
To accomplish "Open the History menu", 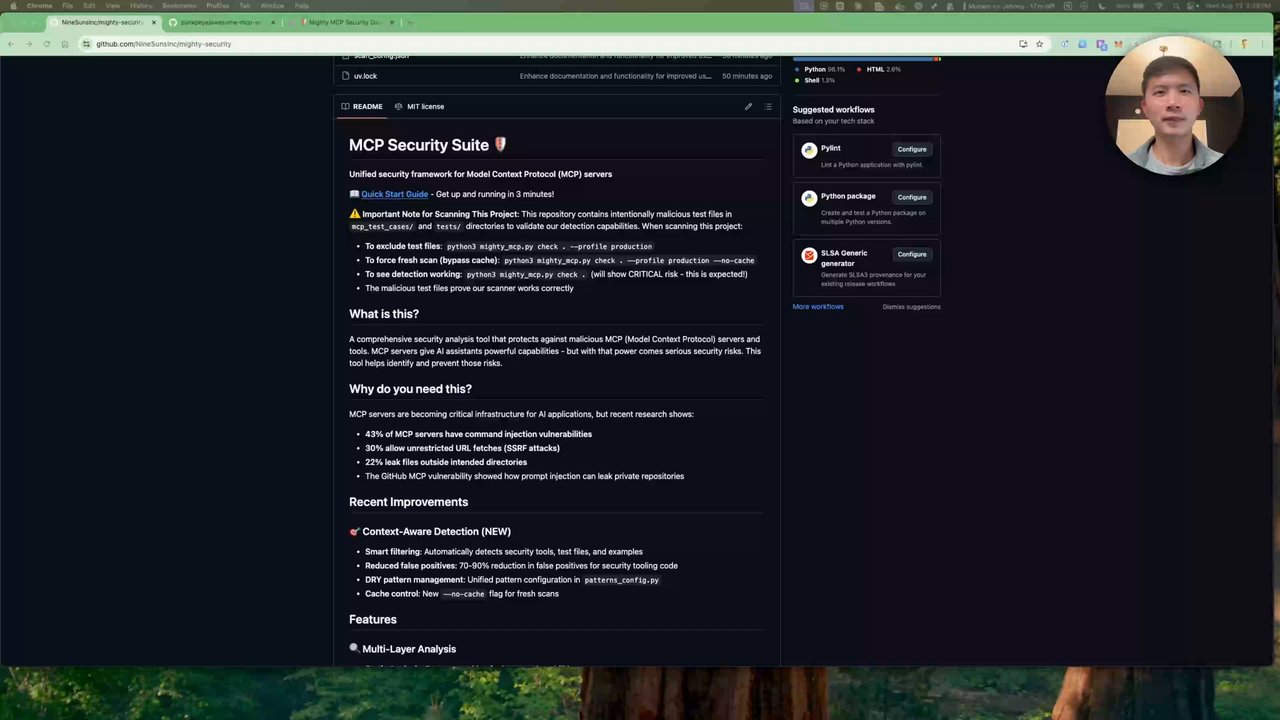I will click(x=141, y=6).
